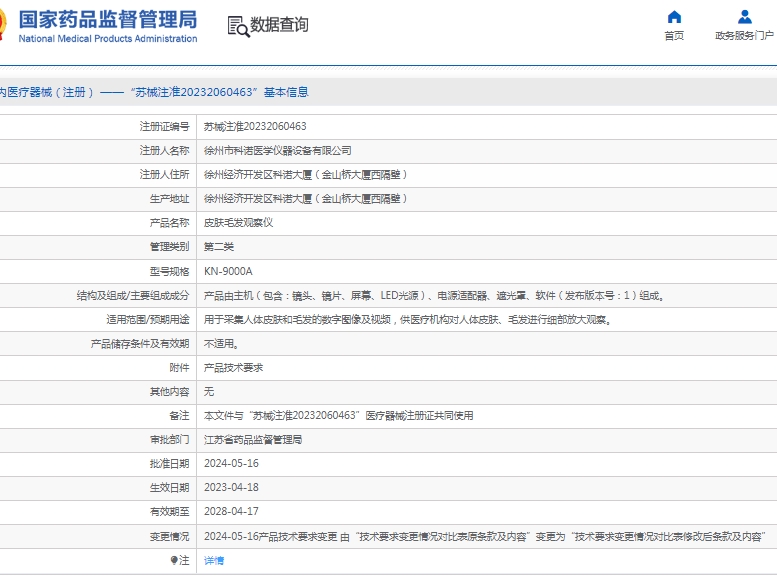Click attachment value 产品技术要求
777x581 pixels.
tap(233, 368)
